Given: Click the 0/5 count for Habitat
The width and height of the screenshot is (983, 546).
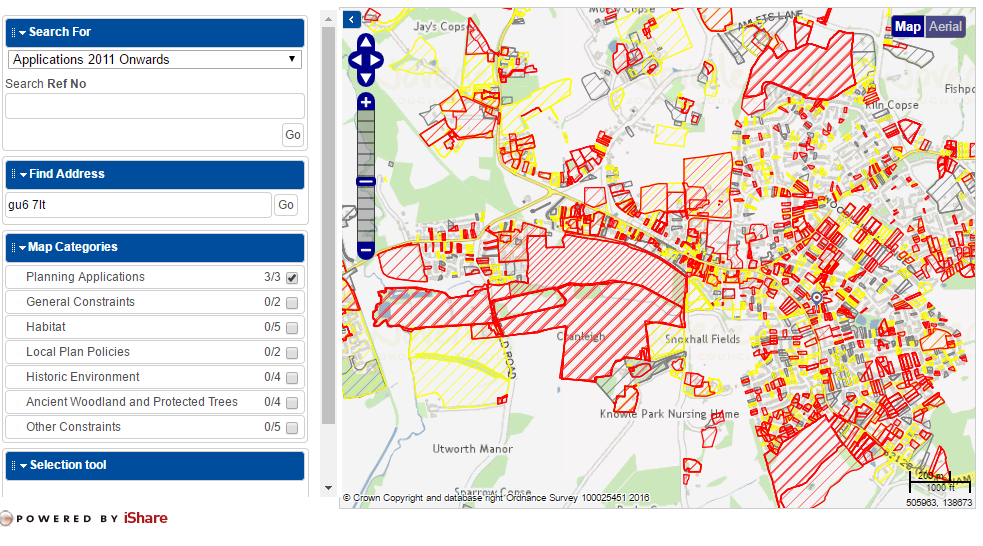Looking at the screenshot, I should 272,327.
